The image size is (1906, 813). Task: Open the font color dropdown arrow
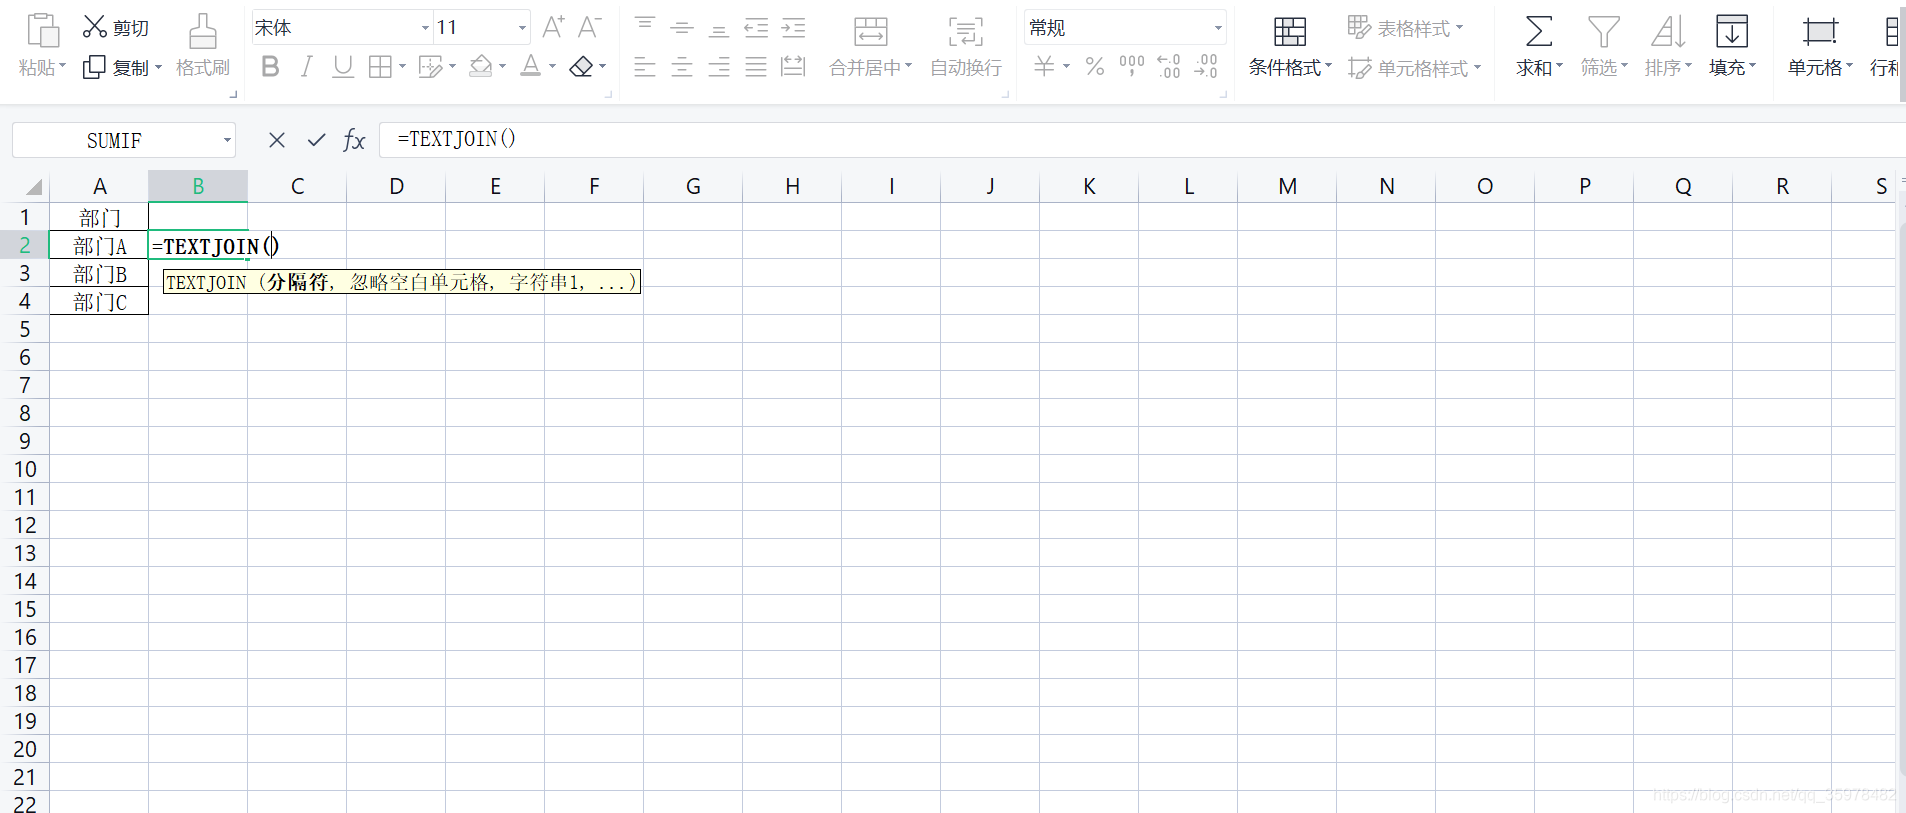[x=552, y=67]
